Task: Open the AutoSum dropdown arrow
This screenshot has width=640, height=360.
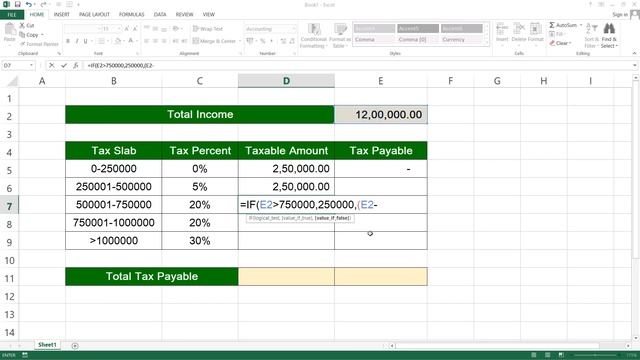Action: [x=581, y=25]
